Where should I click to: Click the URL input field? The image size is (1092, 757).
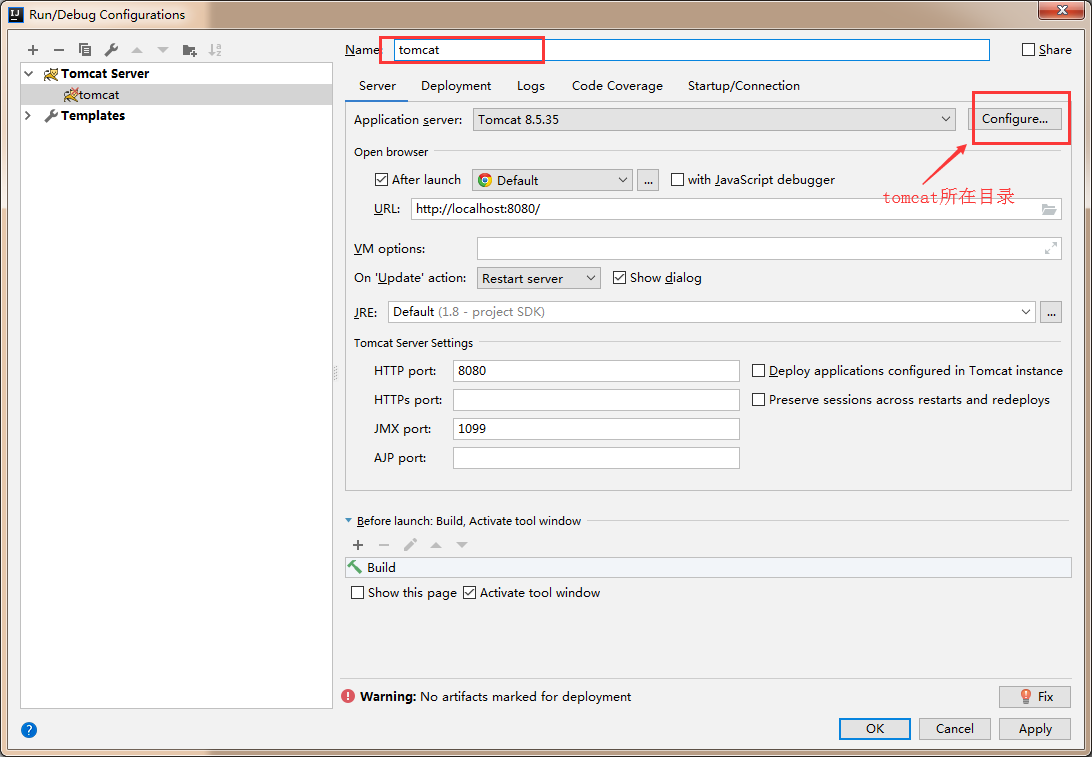pyautogui.click(x=736, y=209)
